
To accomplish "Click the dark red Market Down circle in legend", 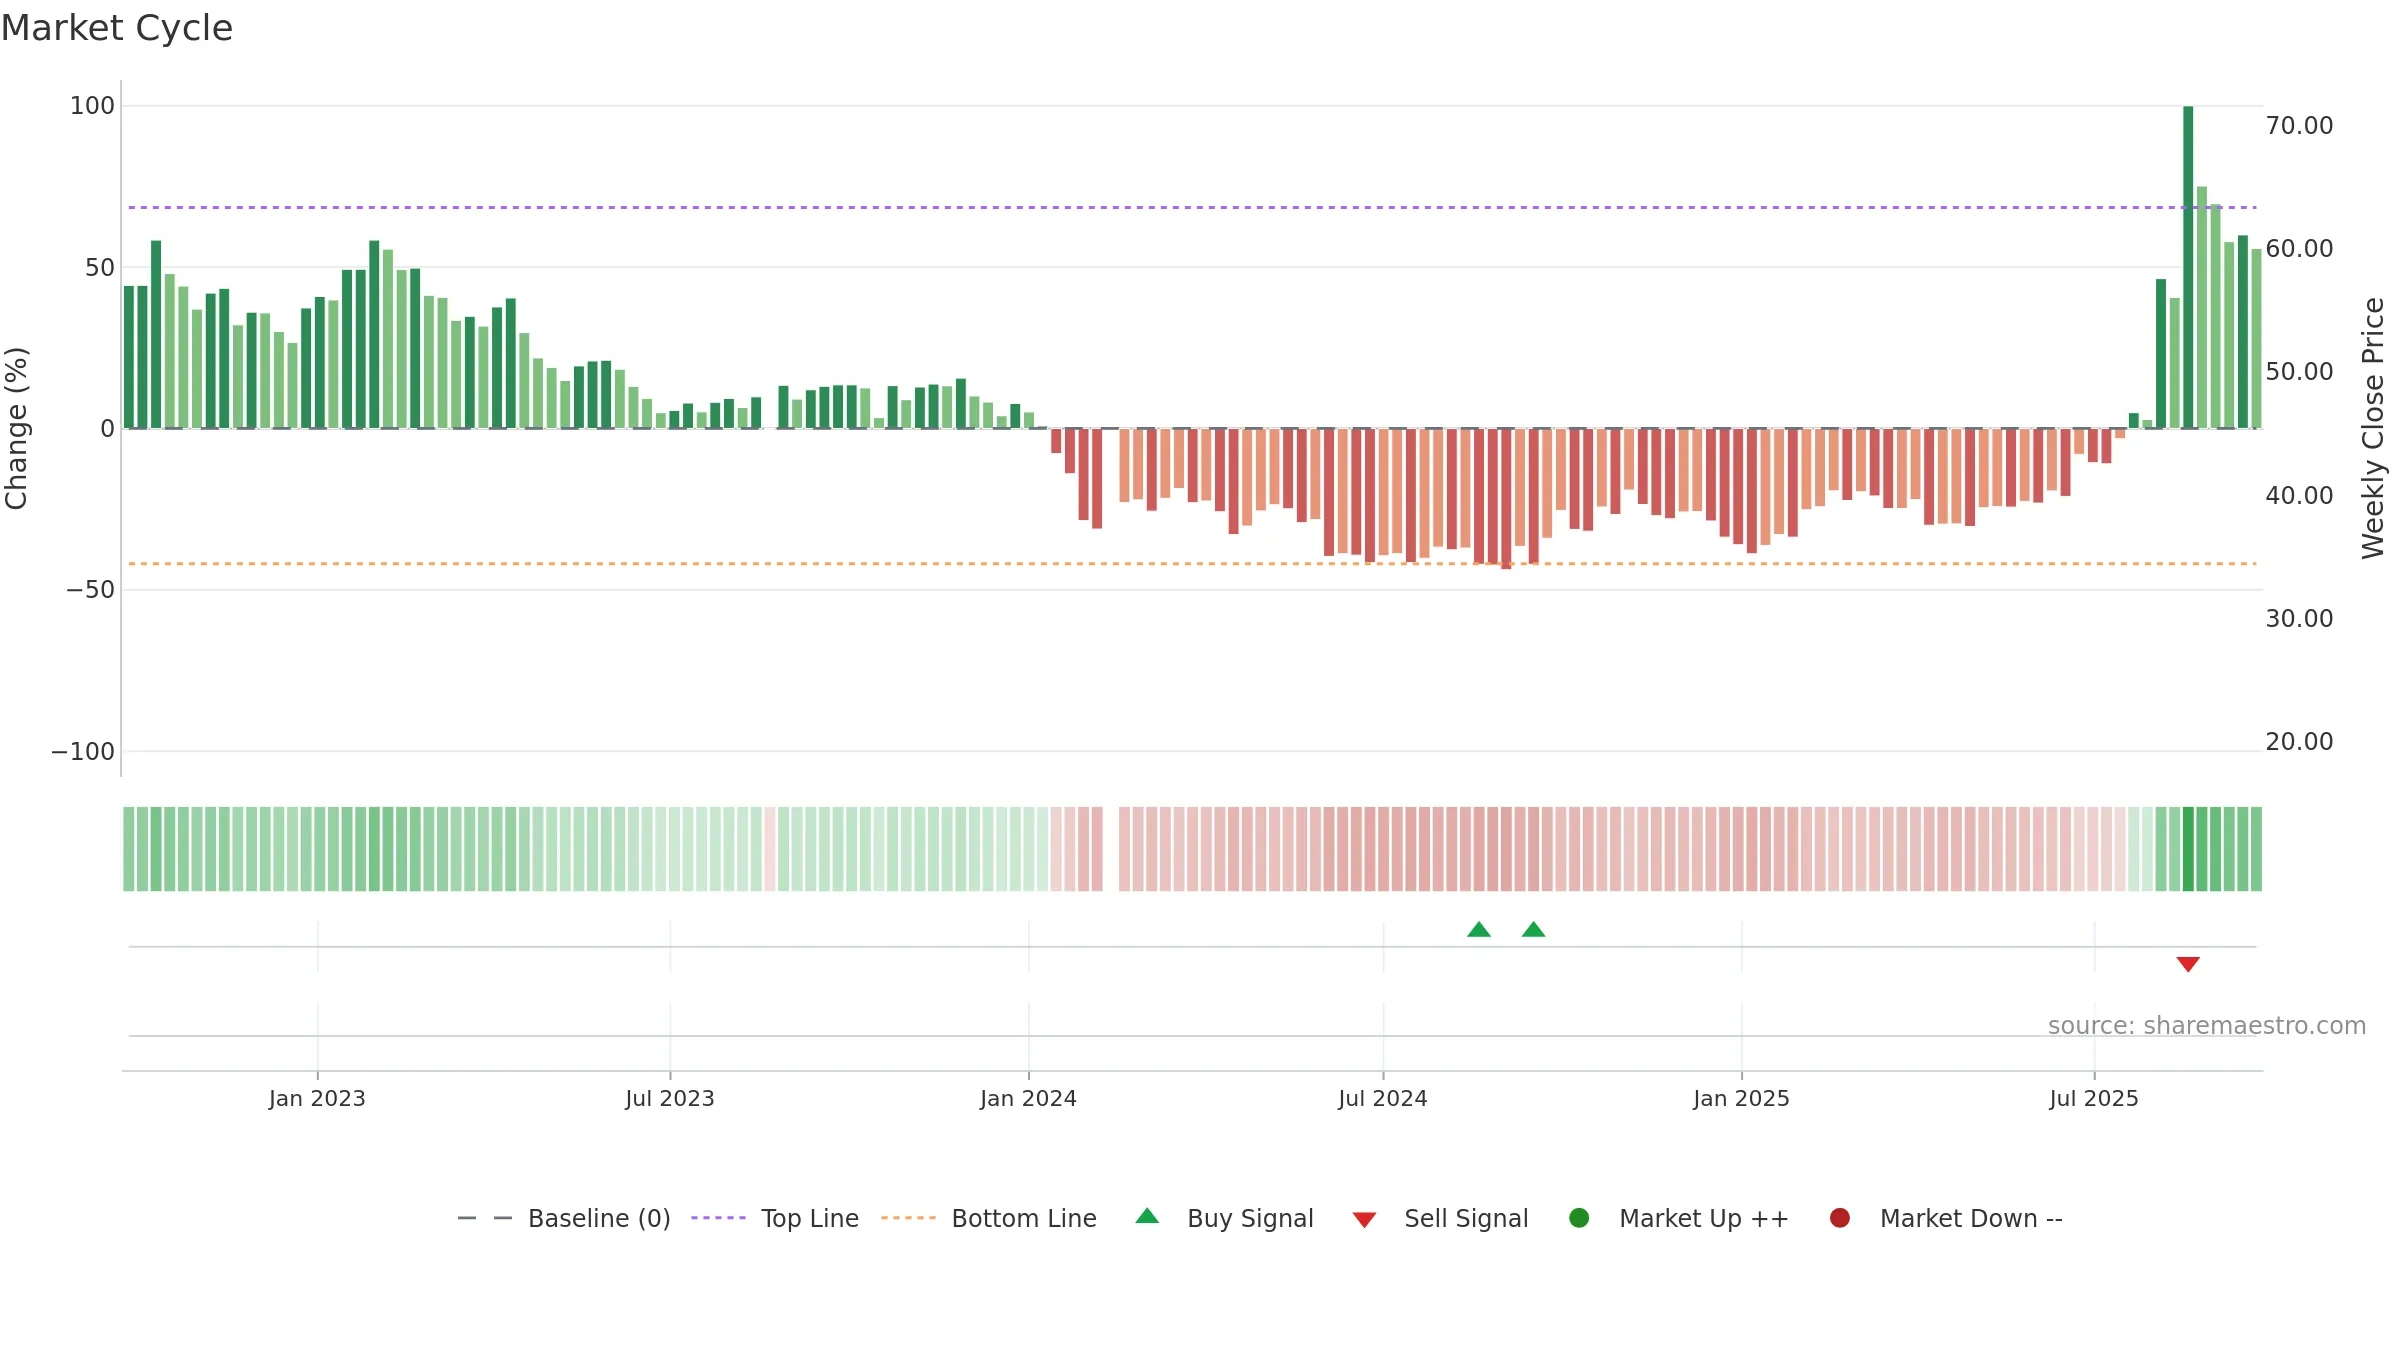I will 1840,1218.
